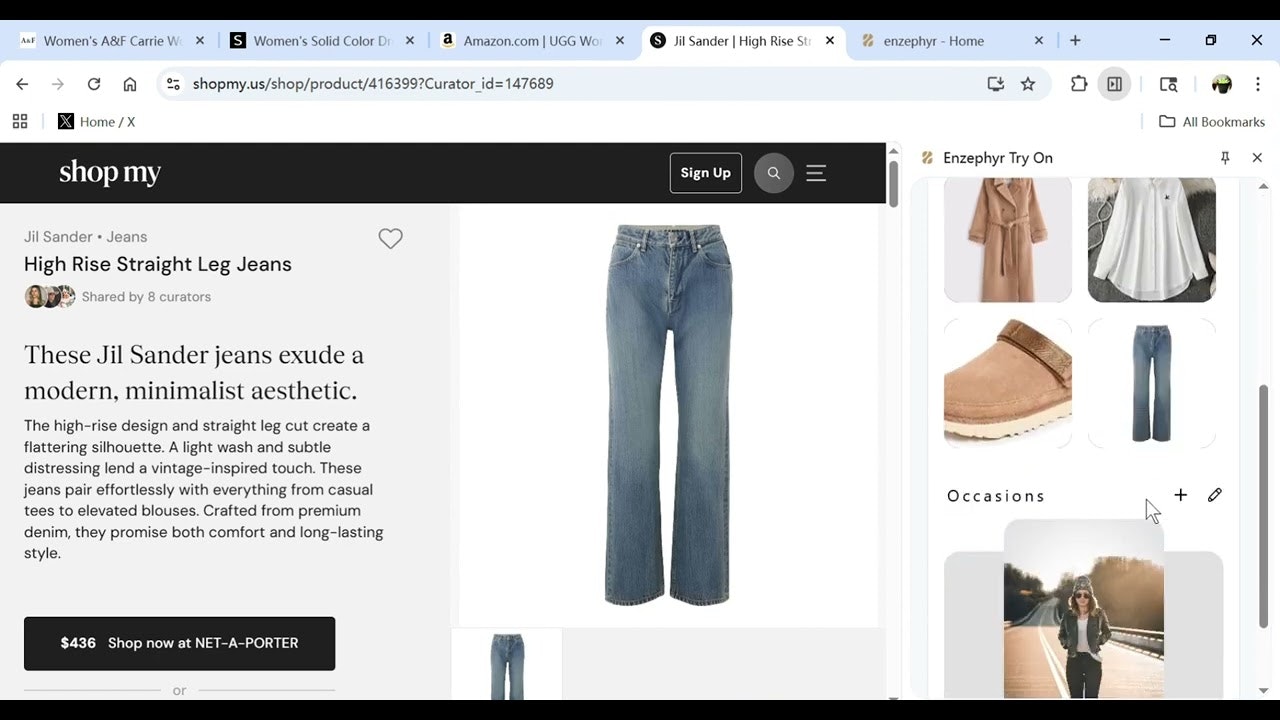Switch to Women's Solid Color Dress tab
This screenshot has height=720, width=1280.
click(322, 41)
